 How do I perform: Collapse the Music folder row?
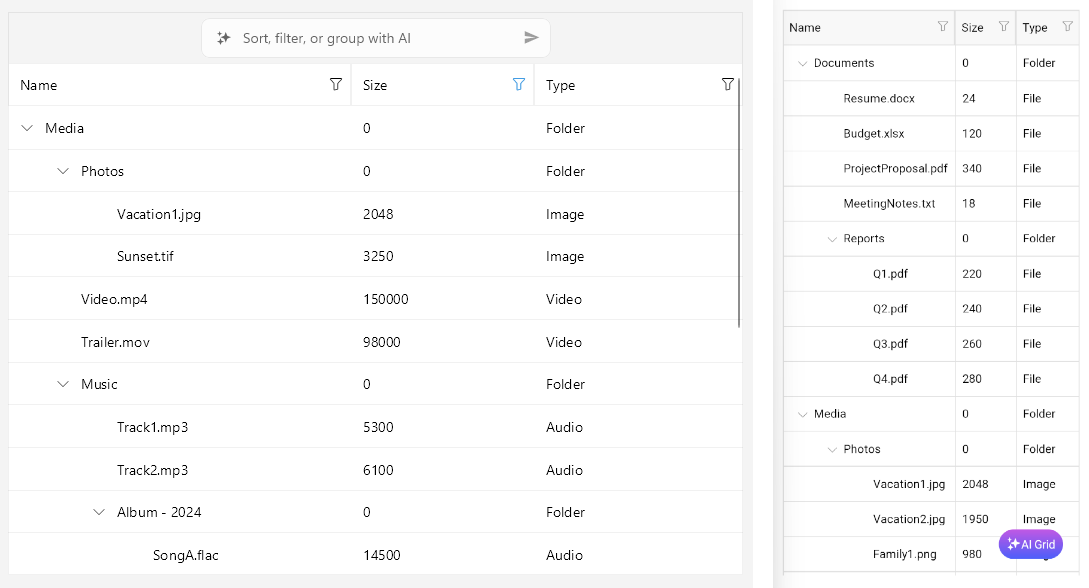pyautogui.click(x=63, y=384)
